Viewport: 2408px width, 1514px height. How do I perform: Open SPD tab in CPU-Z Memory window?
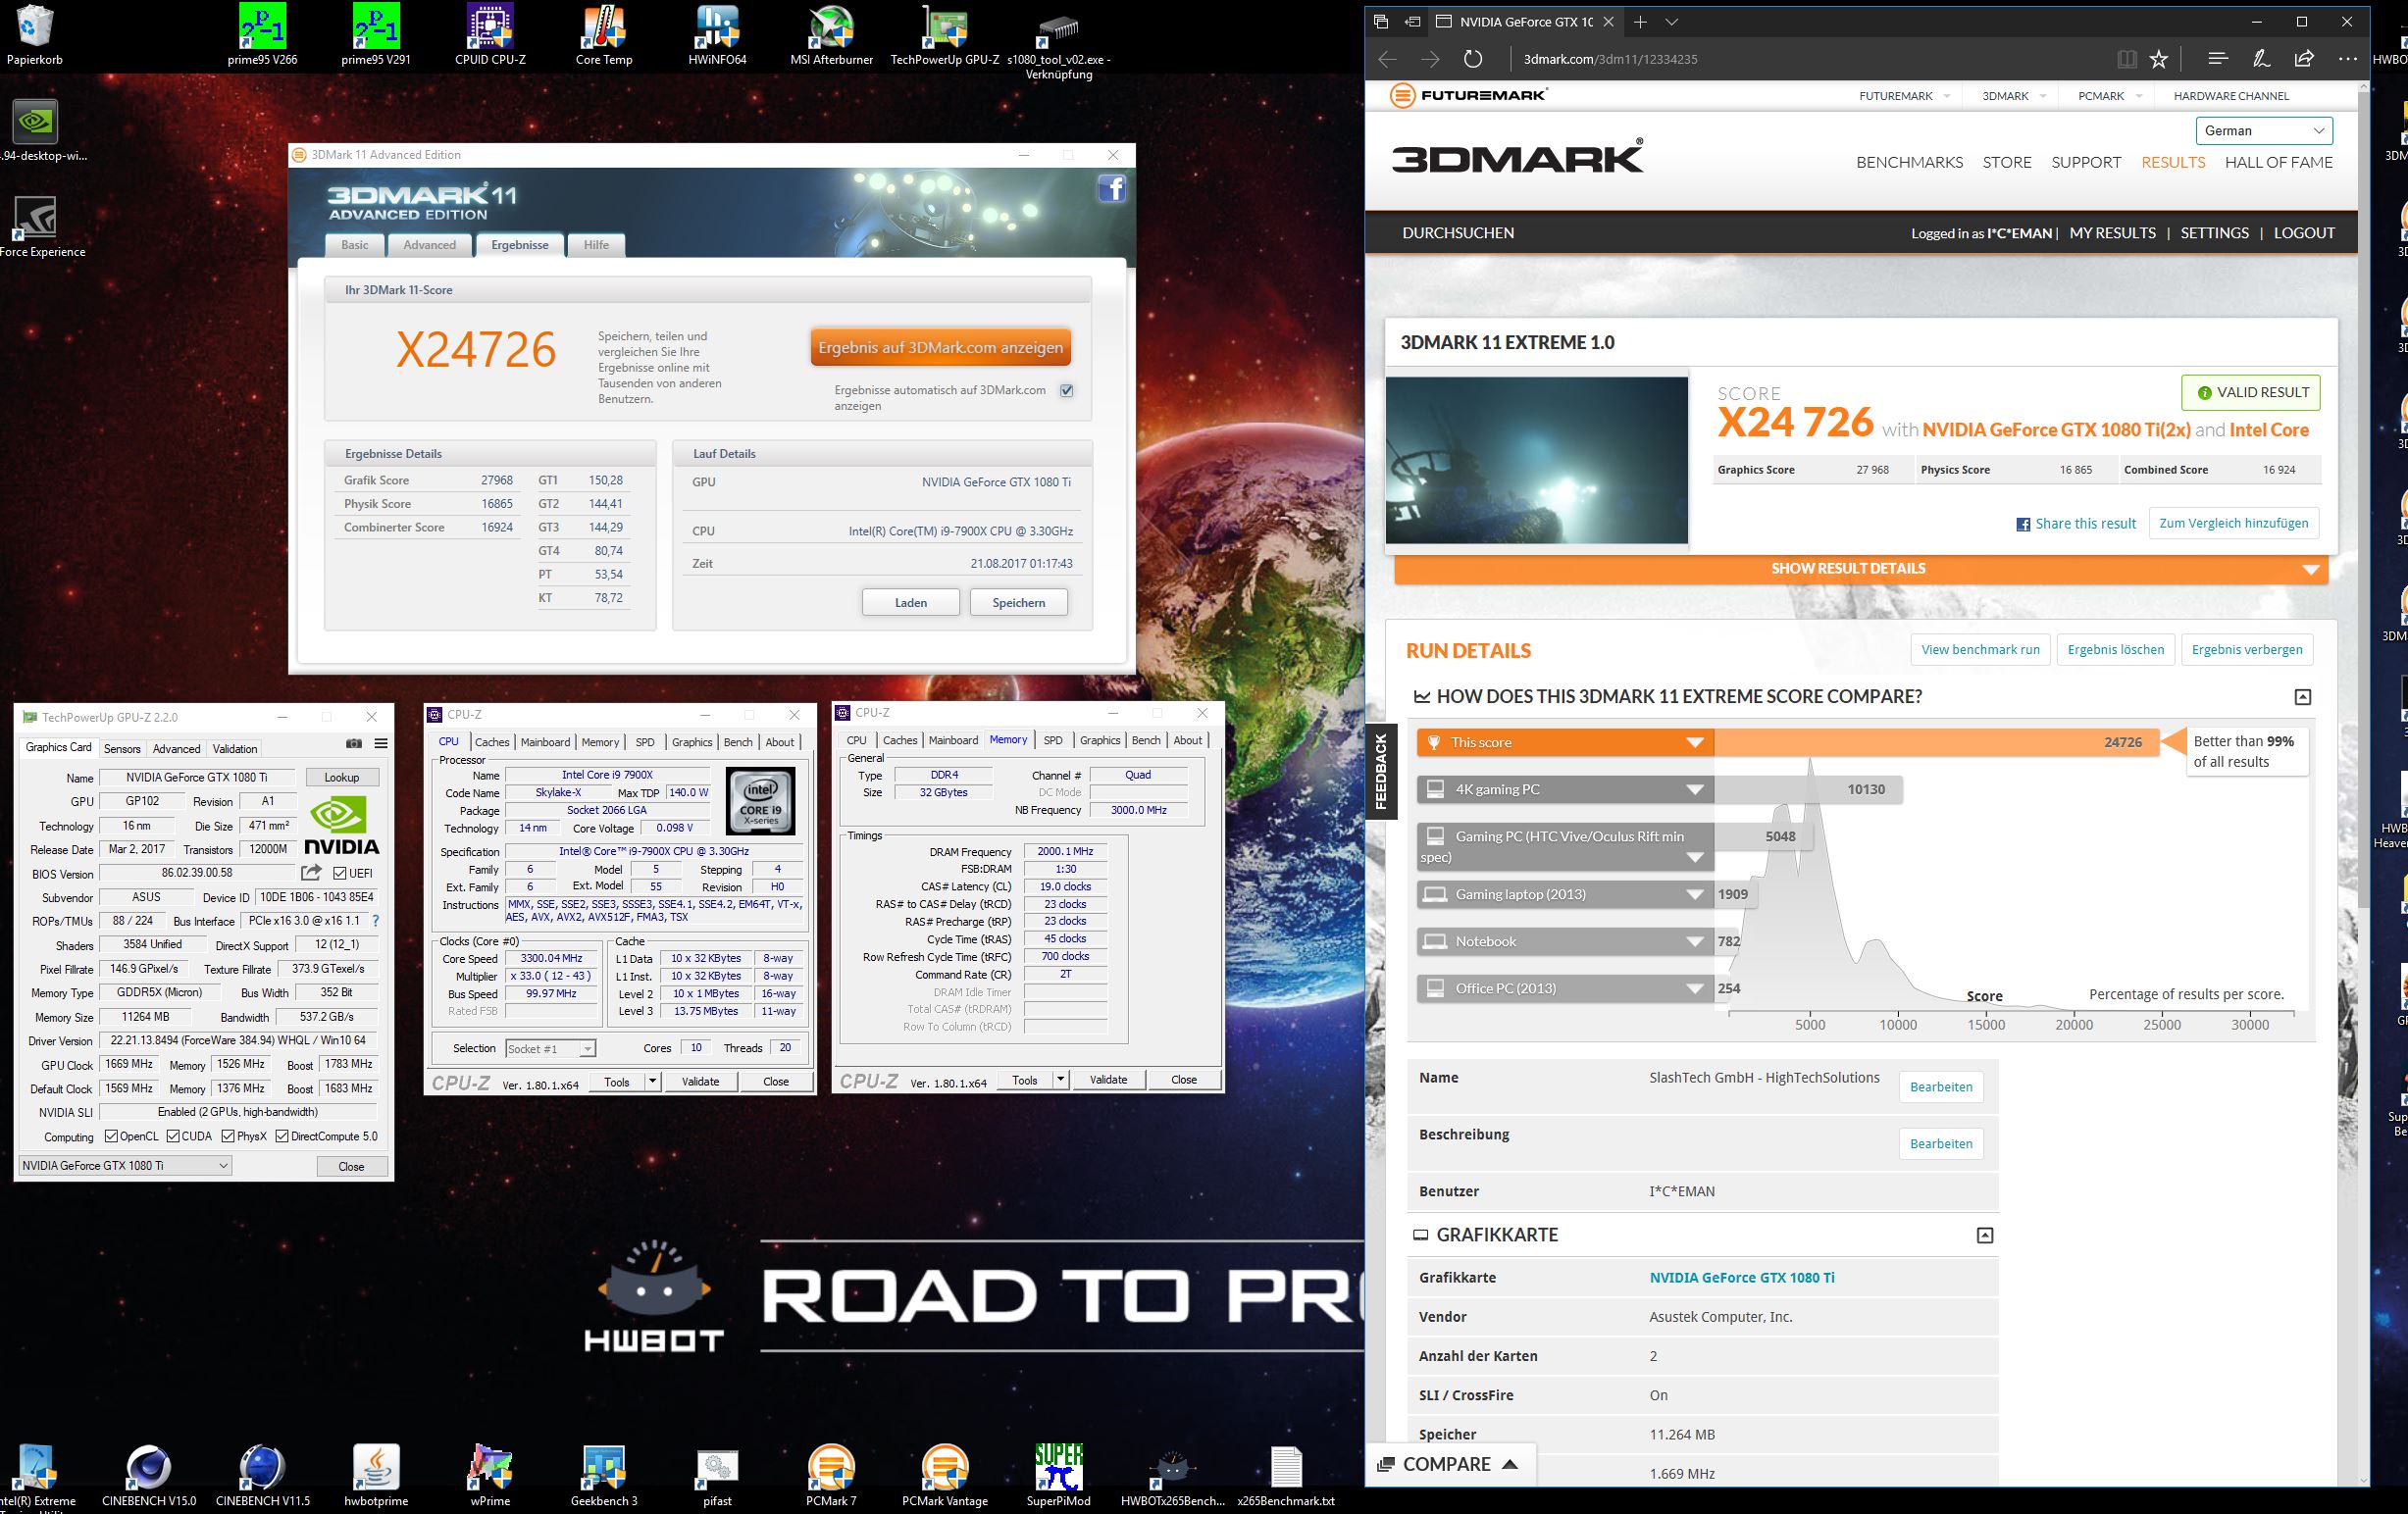pyautogui.click(x=1053, y=741)
